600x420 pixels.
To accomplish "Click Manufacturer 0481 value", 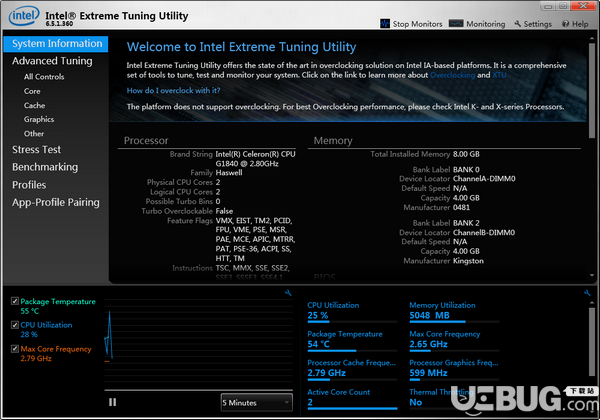I will tap(461, 208).
